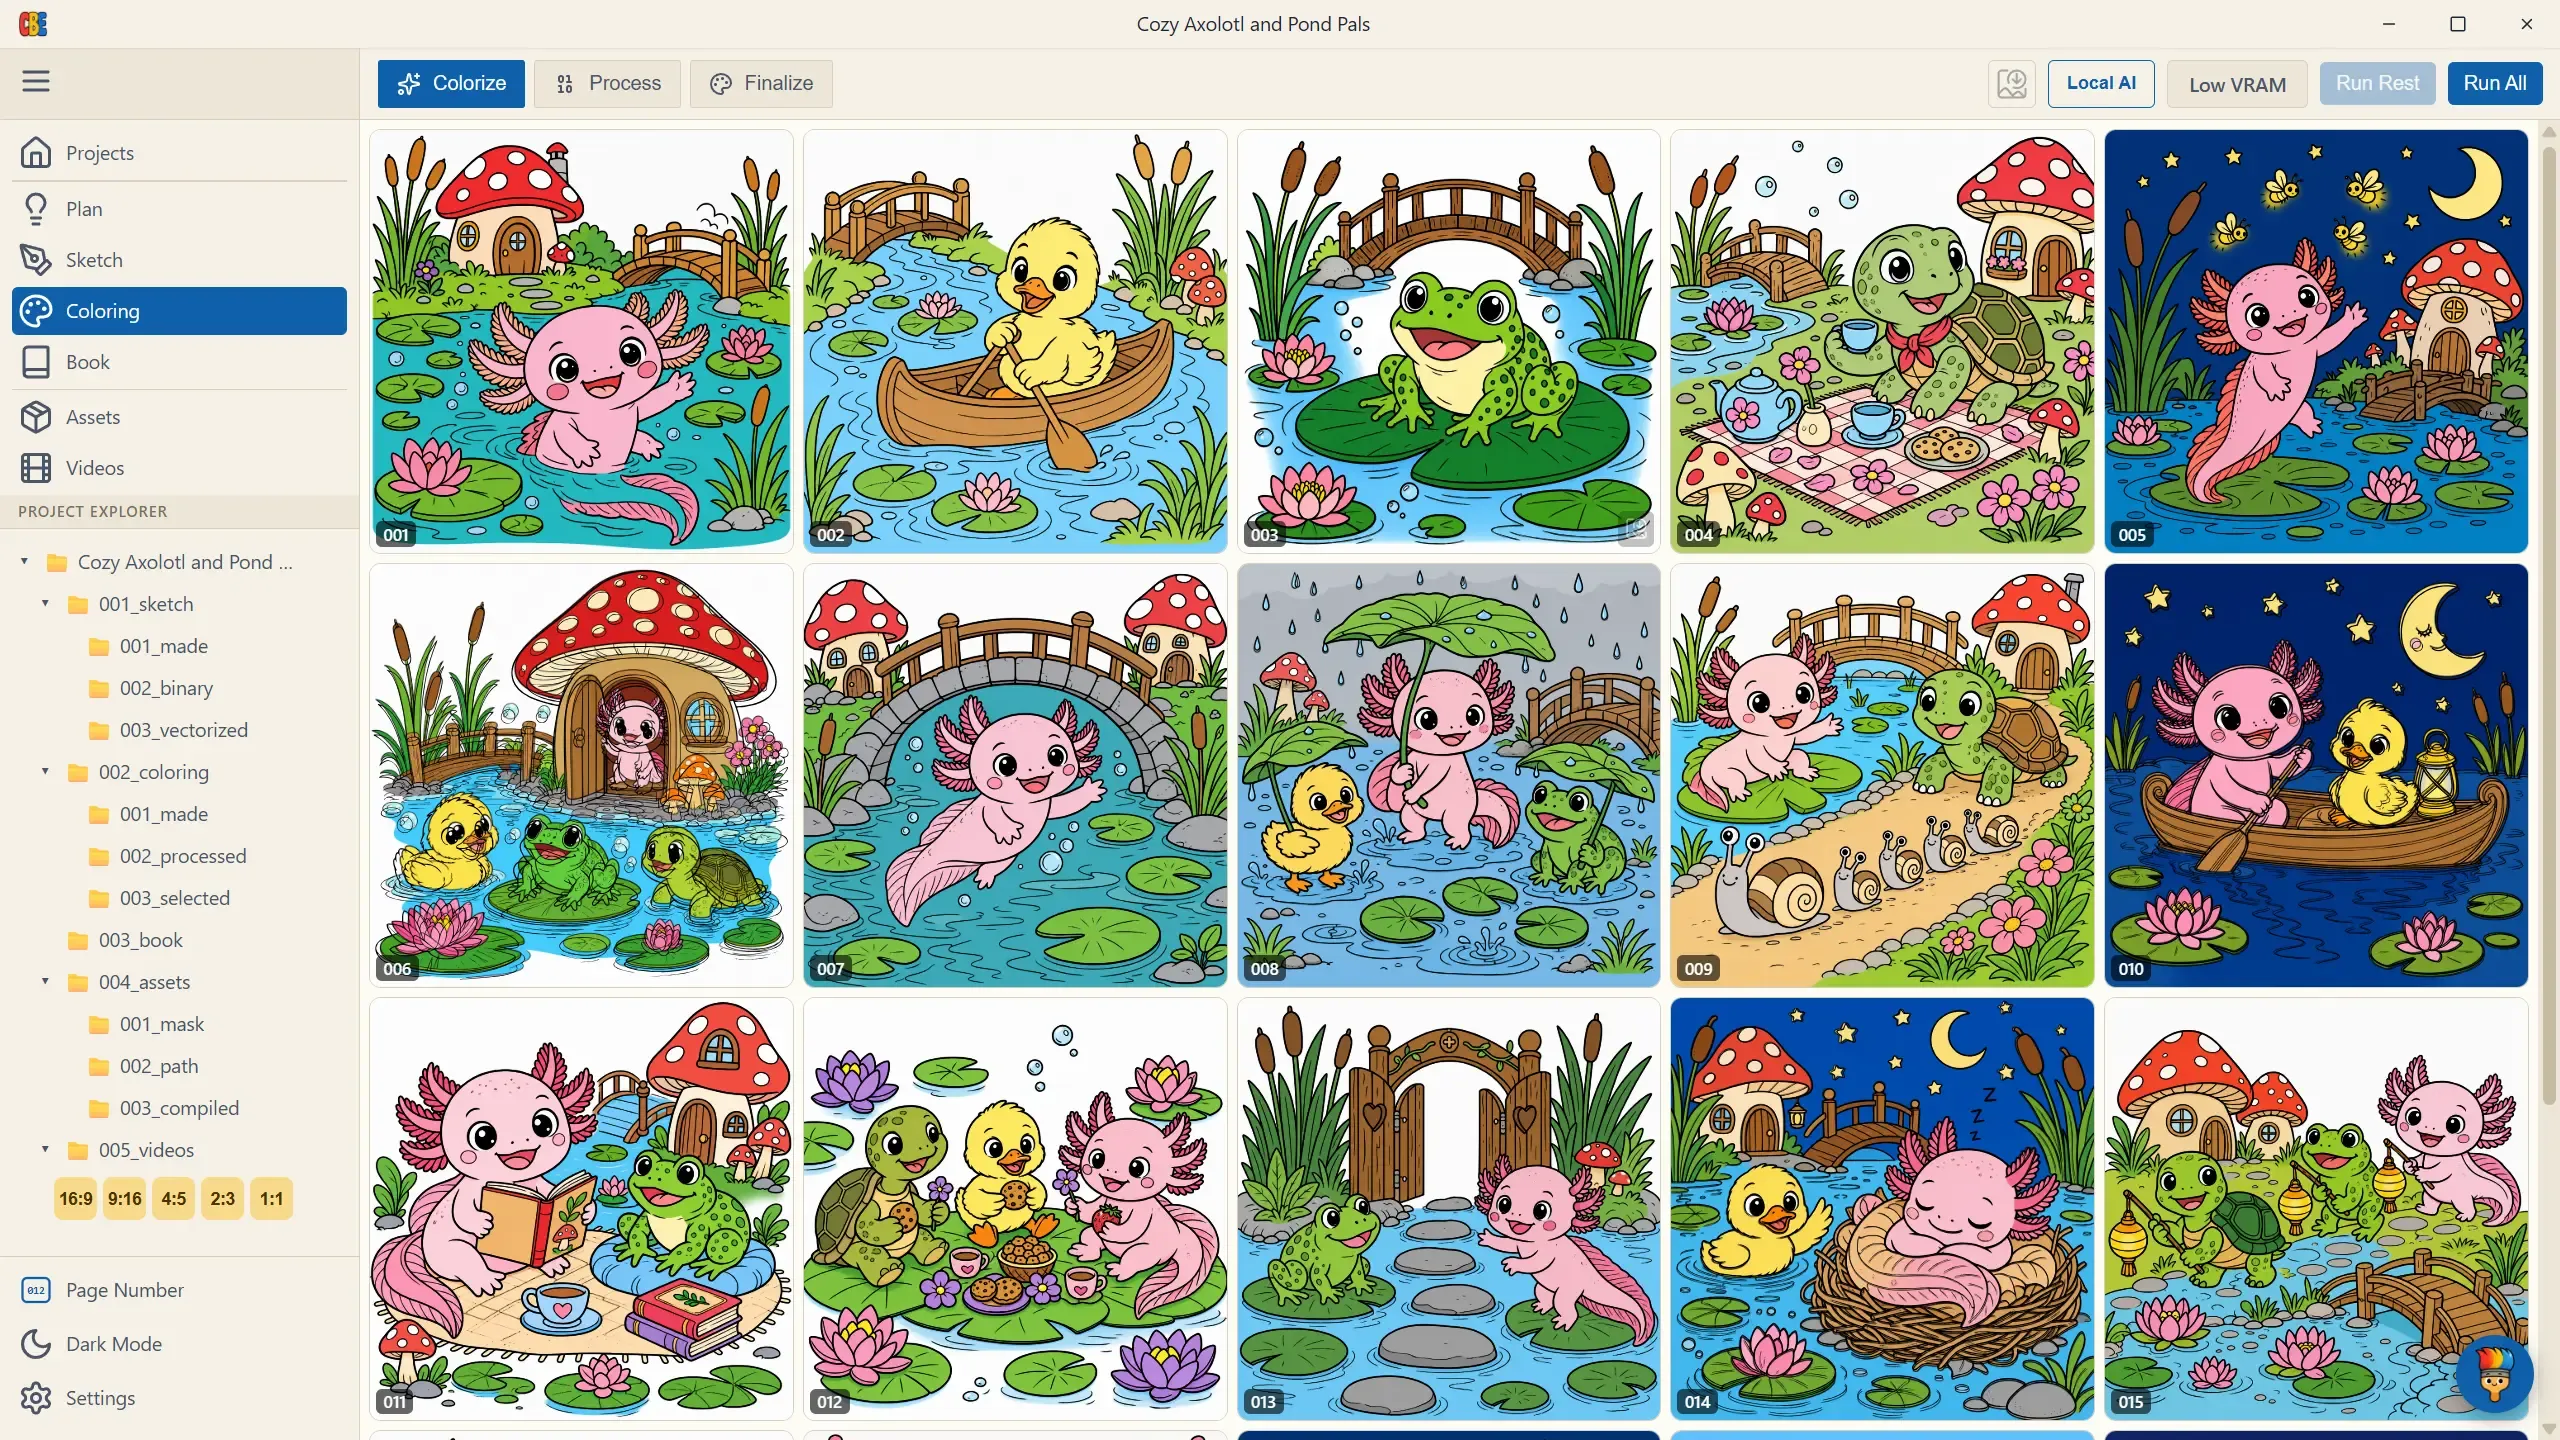Click the 001_sketch folder icon
Screen dimensions: 2560x1440
(x=78, y=604)
